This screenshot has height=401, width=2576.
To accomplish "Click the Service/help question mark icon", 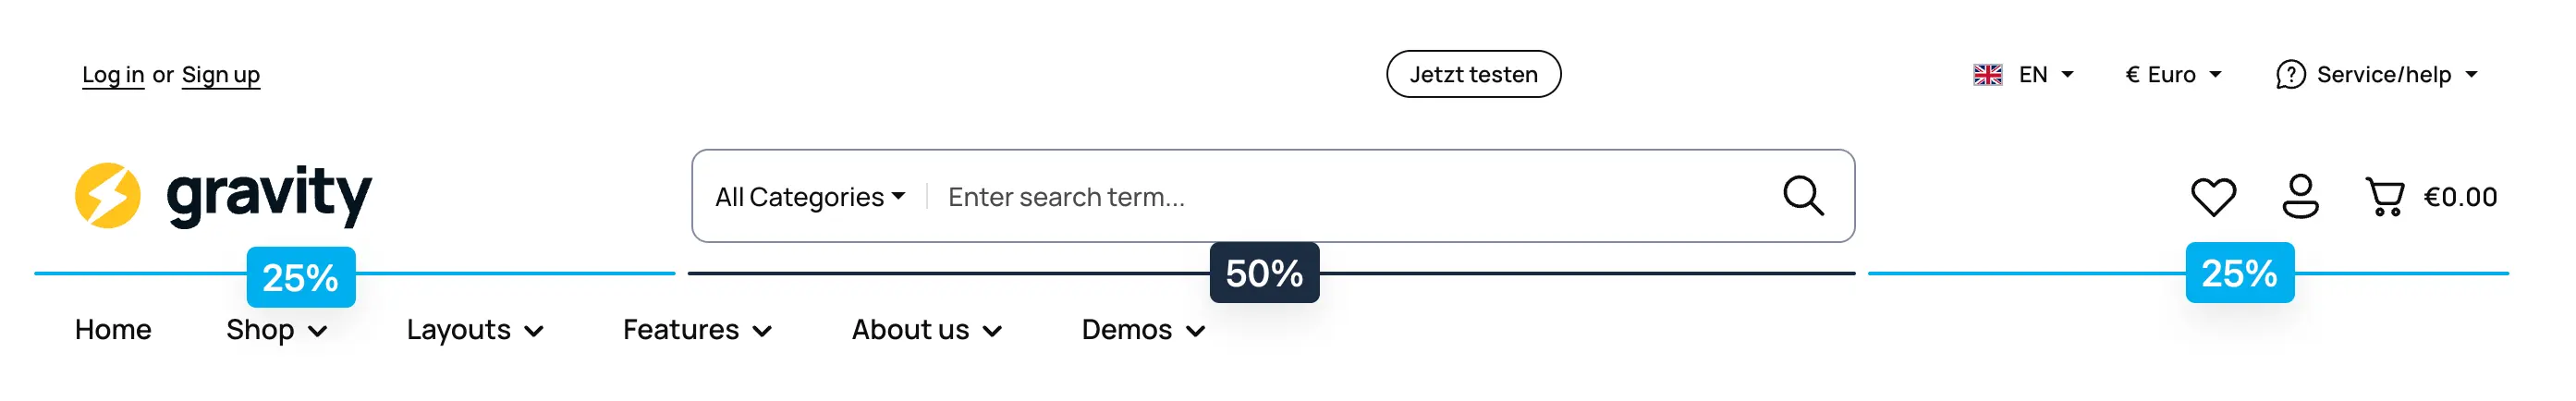I will point(2290,75).
